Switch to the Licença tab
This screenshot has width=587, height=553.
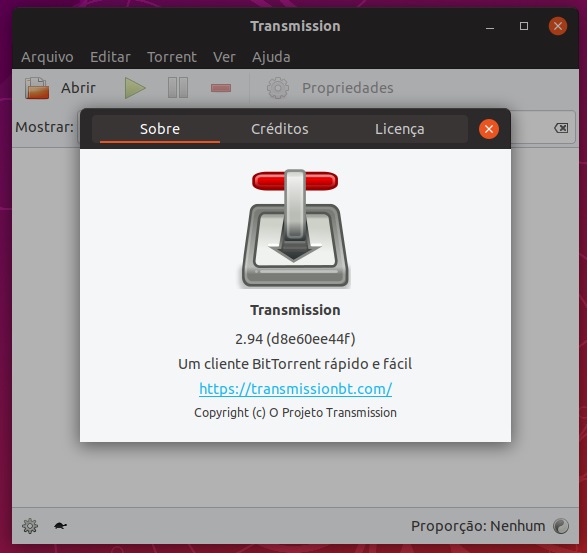tap(400, 129)
